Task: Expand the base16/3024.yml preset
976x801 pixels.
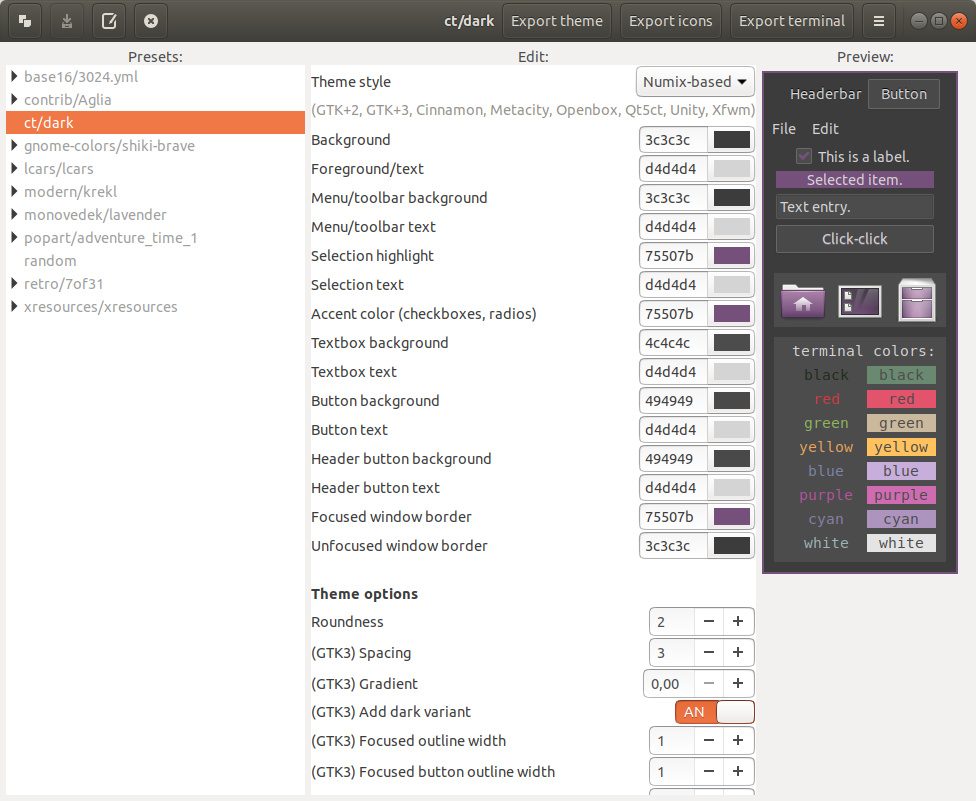Action: tap(15, 77)
